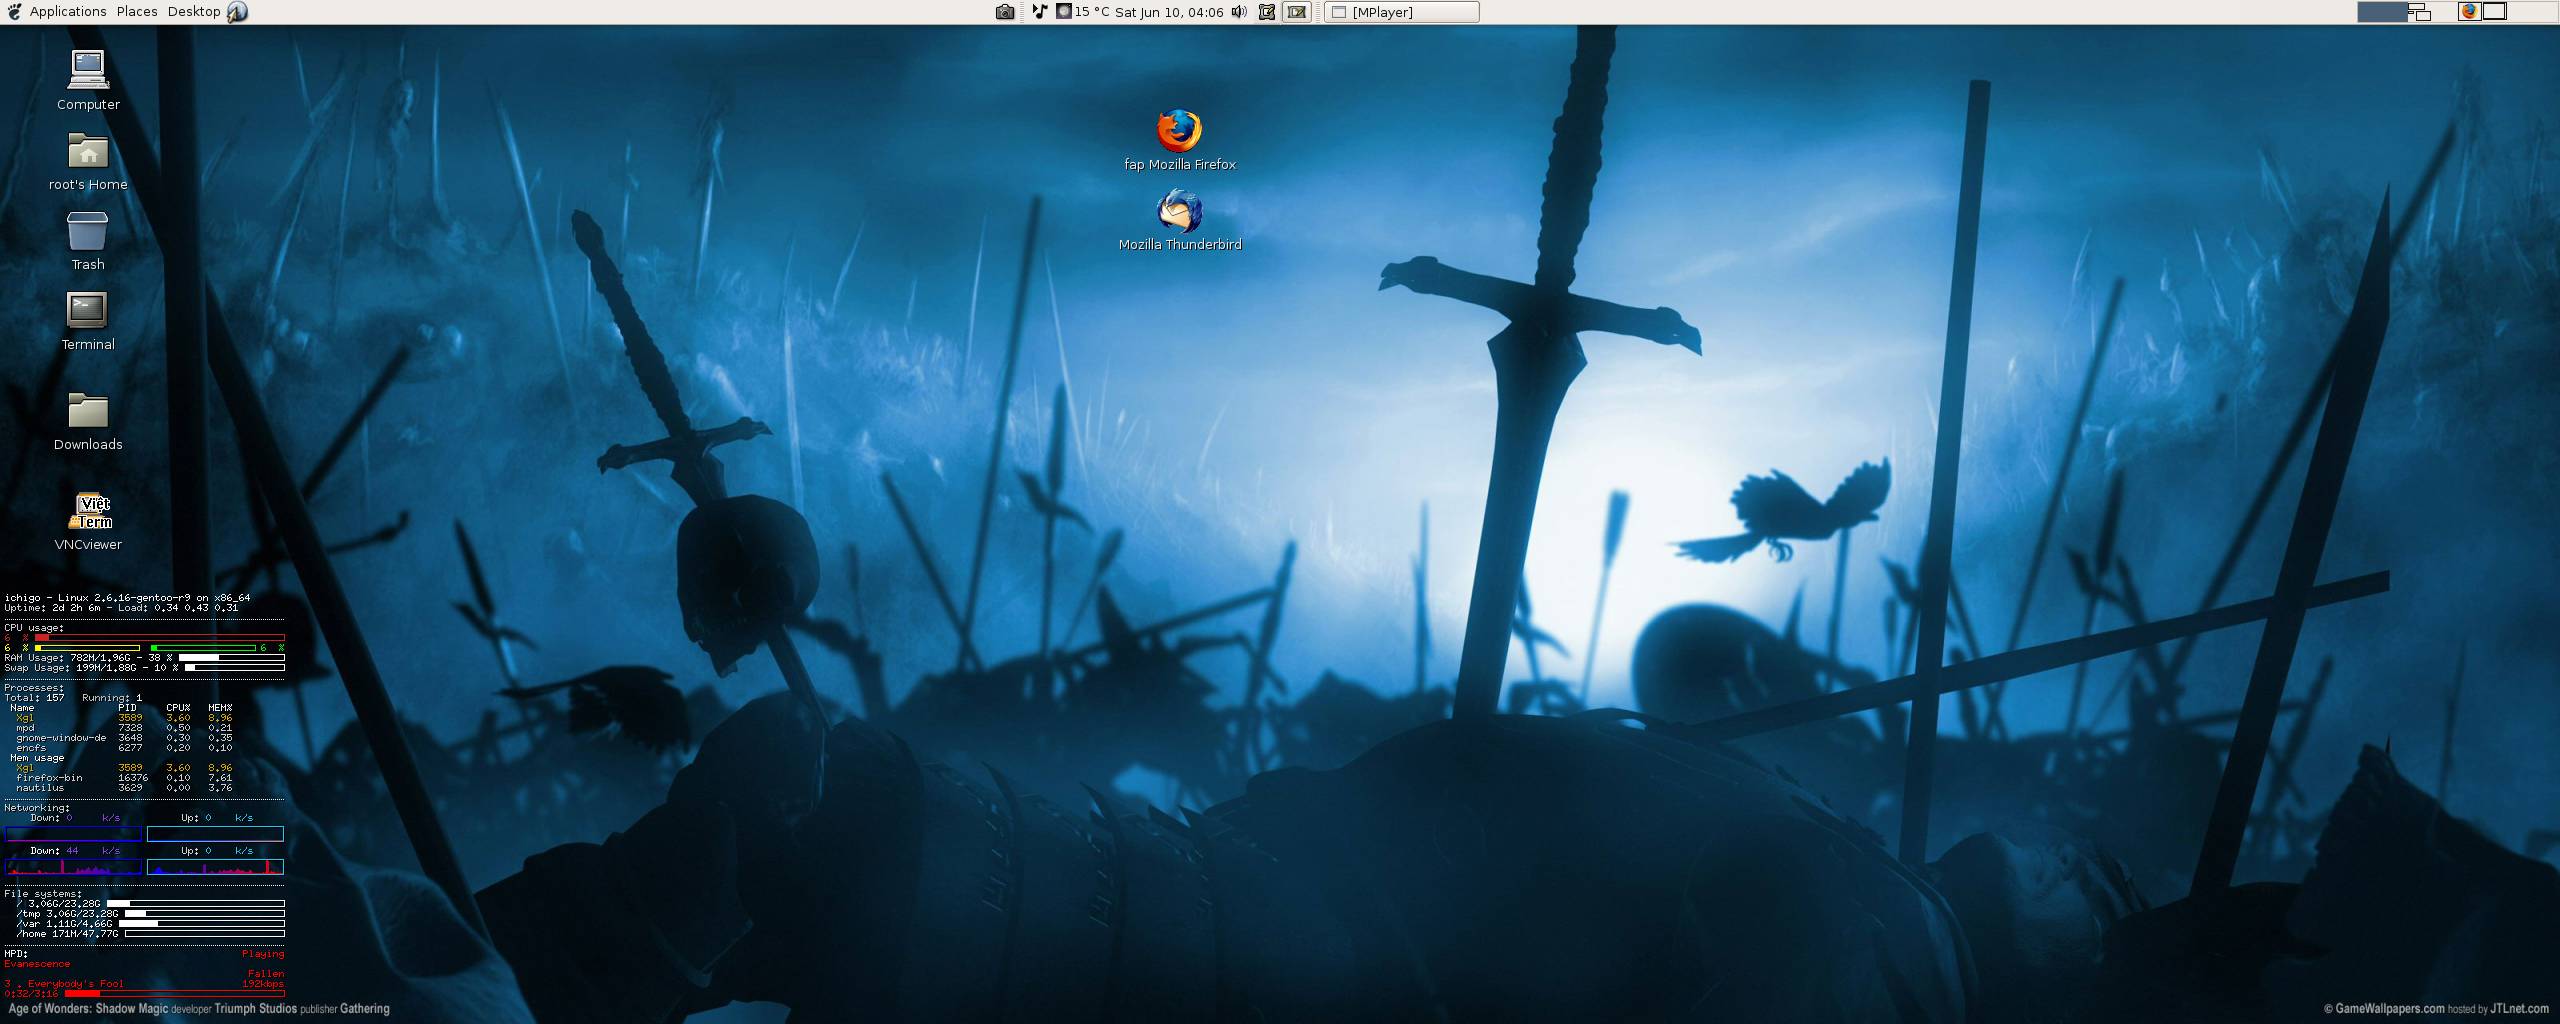
Task: Open root's Home folder icon
Action: (x=88, y=160)
